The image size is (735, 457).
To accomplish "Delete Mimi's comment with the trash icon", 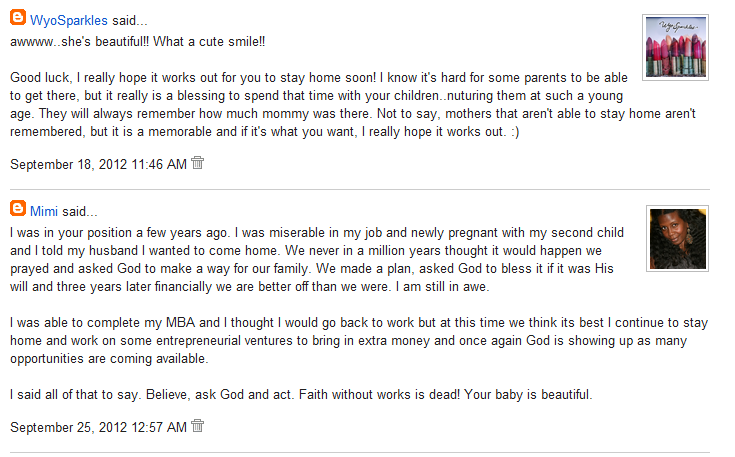I will [x=198, y=426].
